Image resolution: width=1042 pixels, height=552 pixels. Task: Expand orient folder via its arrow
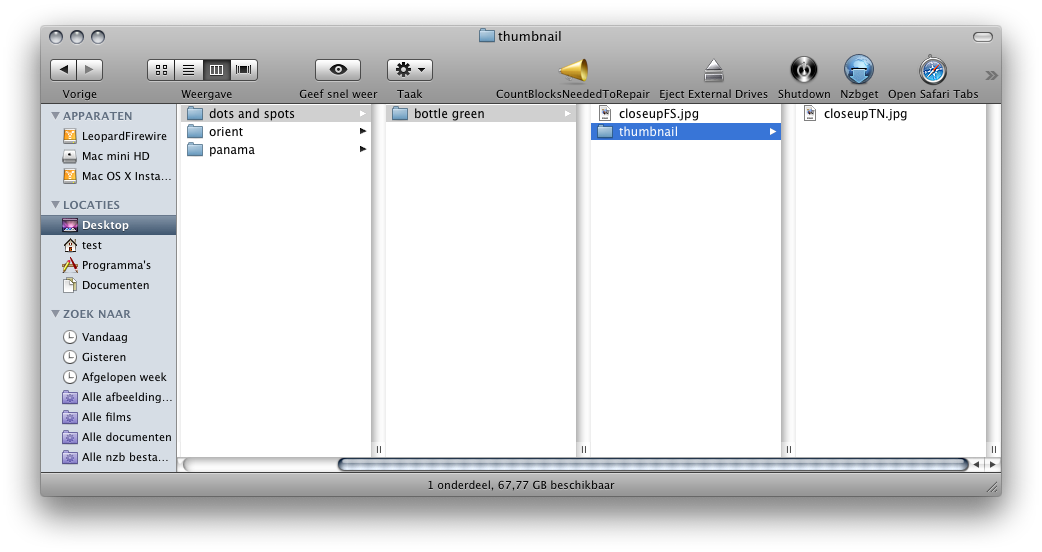[363, 132]
